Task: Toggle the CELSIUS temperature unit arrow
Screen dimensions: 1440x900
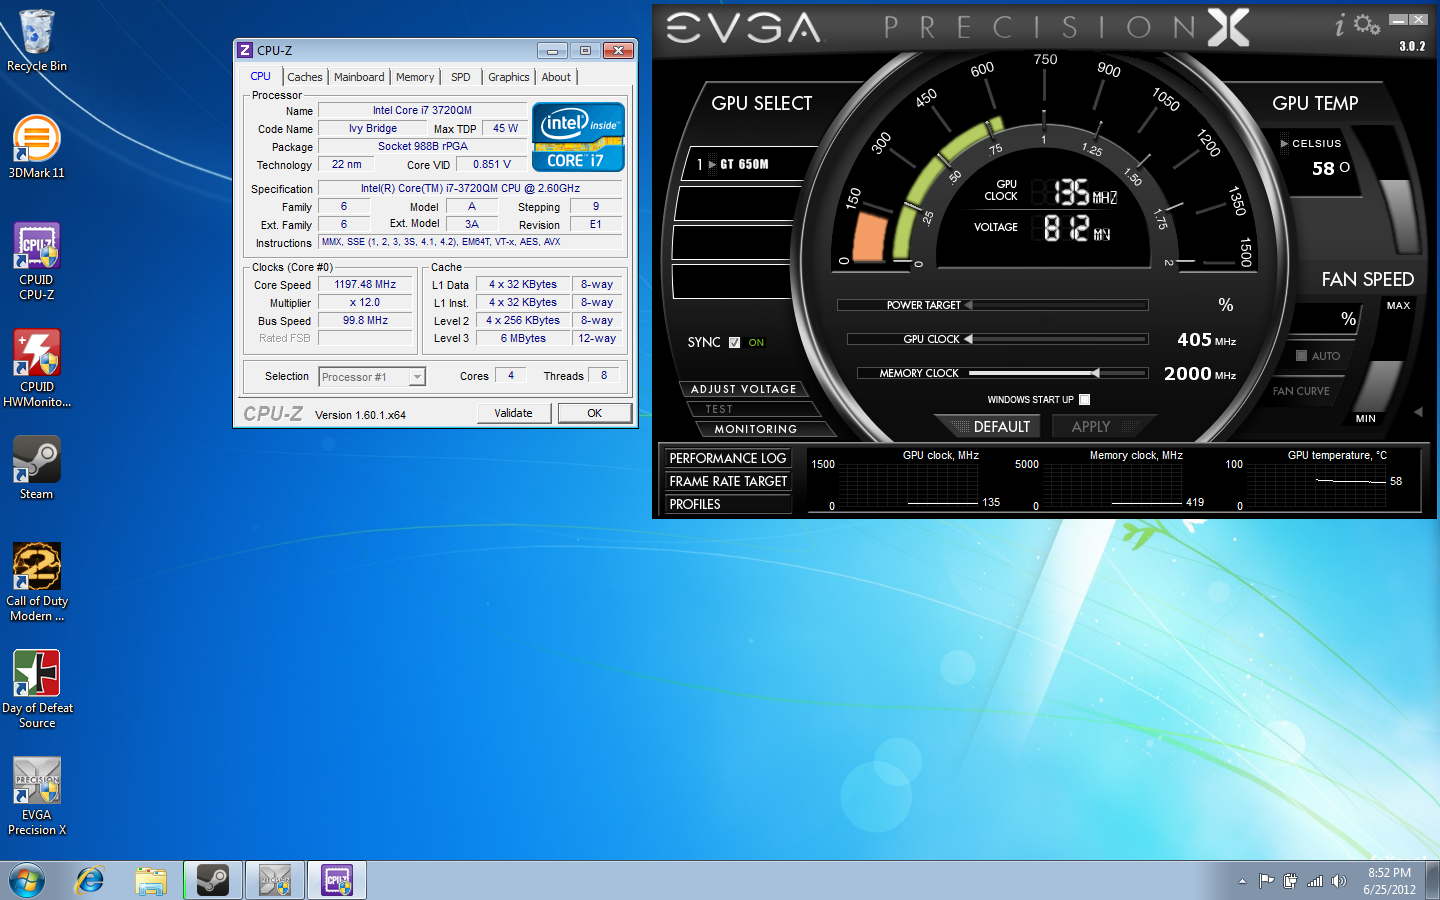Action: tap(1285, 144)
